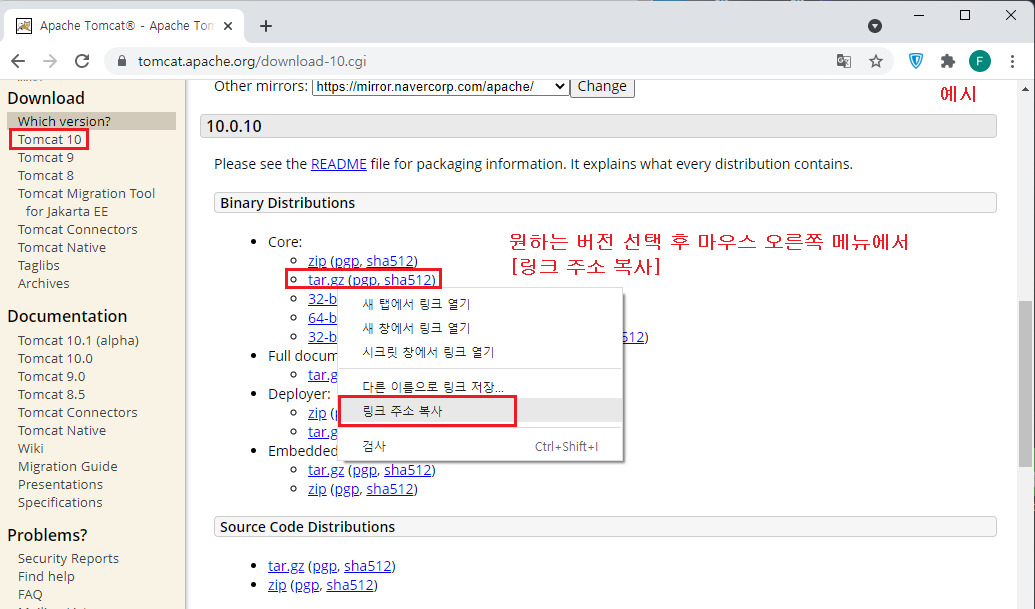Choose '새 탭에서 링크 열기' menu item
Viewport: 1035px width, 609px height.
tap(481, 304)
